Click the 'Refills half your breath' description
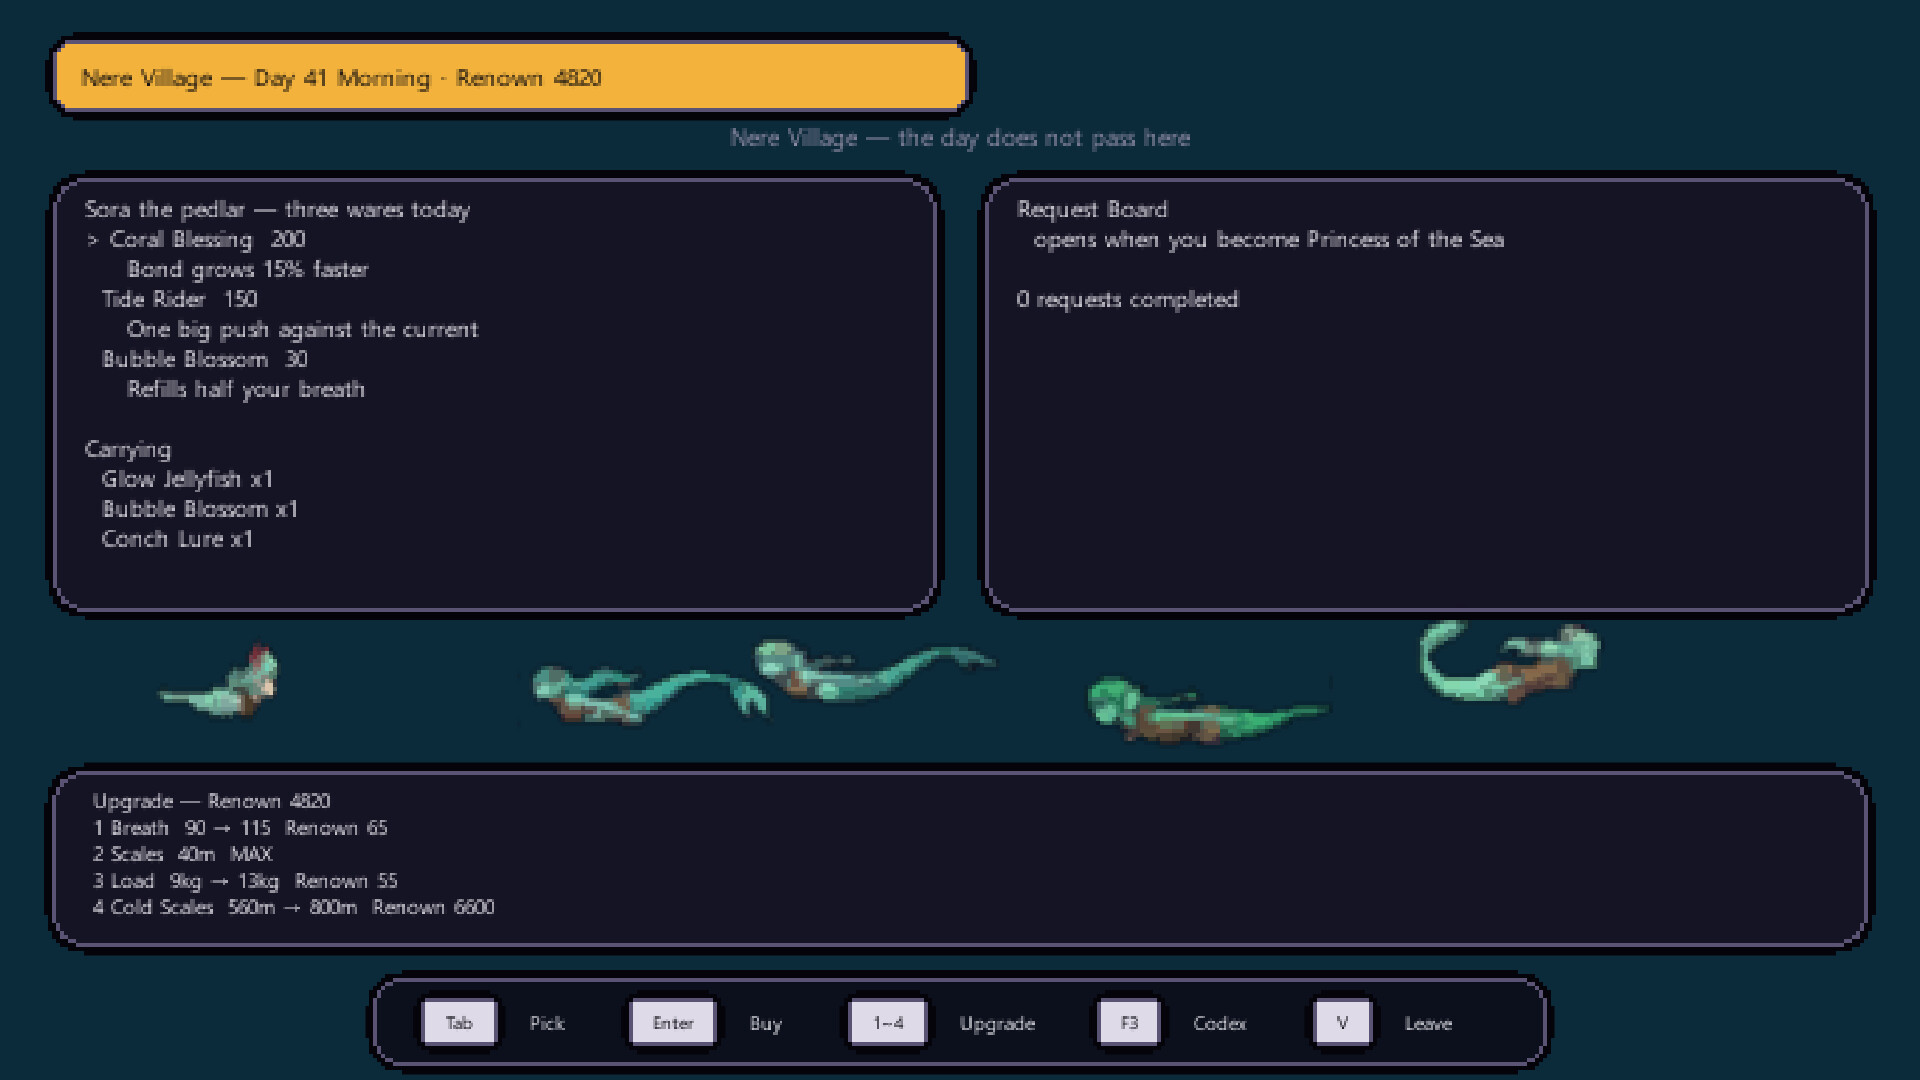 pyautogui.click(x=245, y=389)
